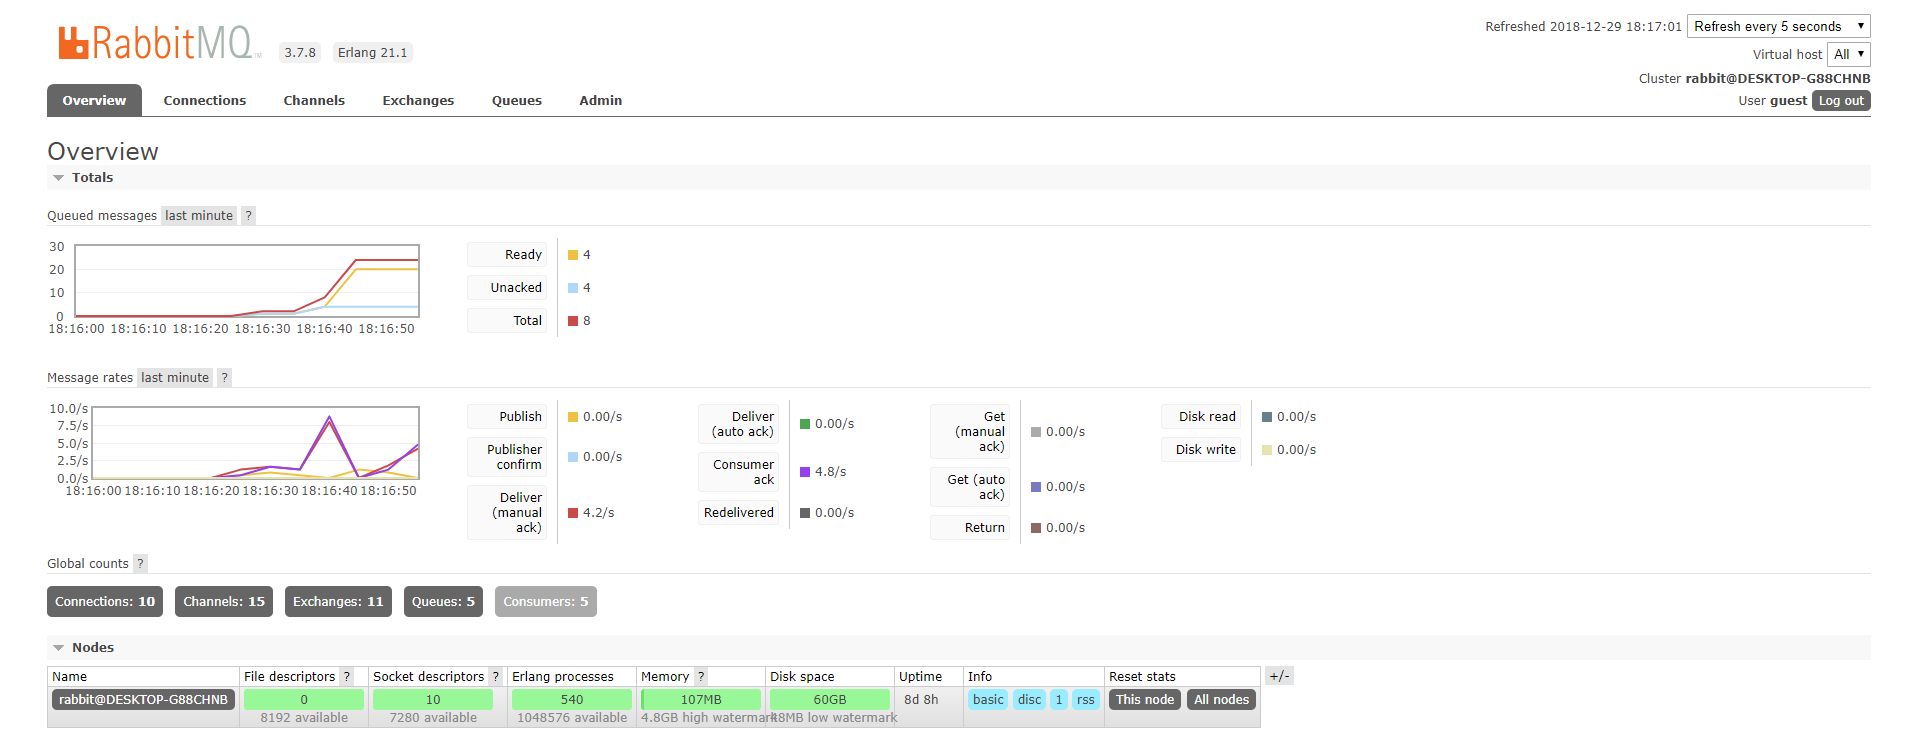Click the info tag labeled 1
Viewport: 1917px width, 744px height.
[x=1059, y=700]
